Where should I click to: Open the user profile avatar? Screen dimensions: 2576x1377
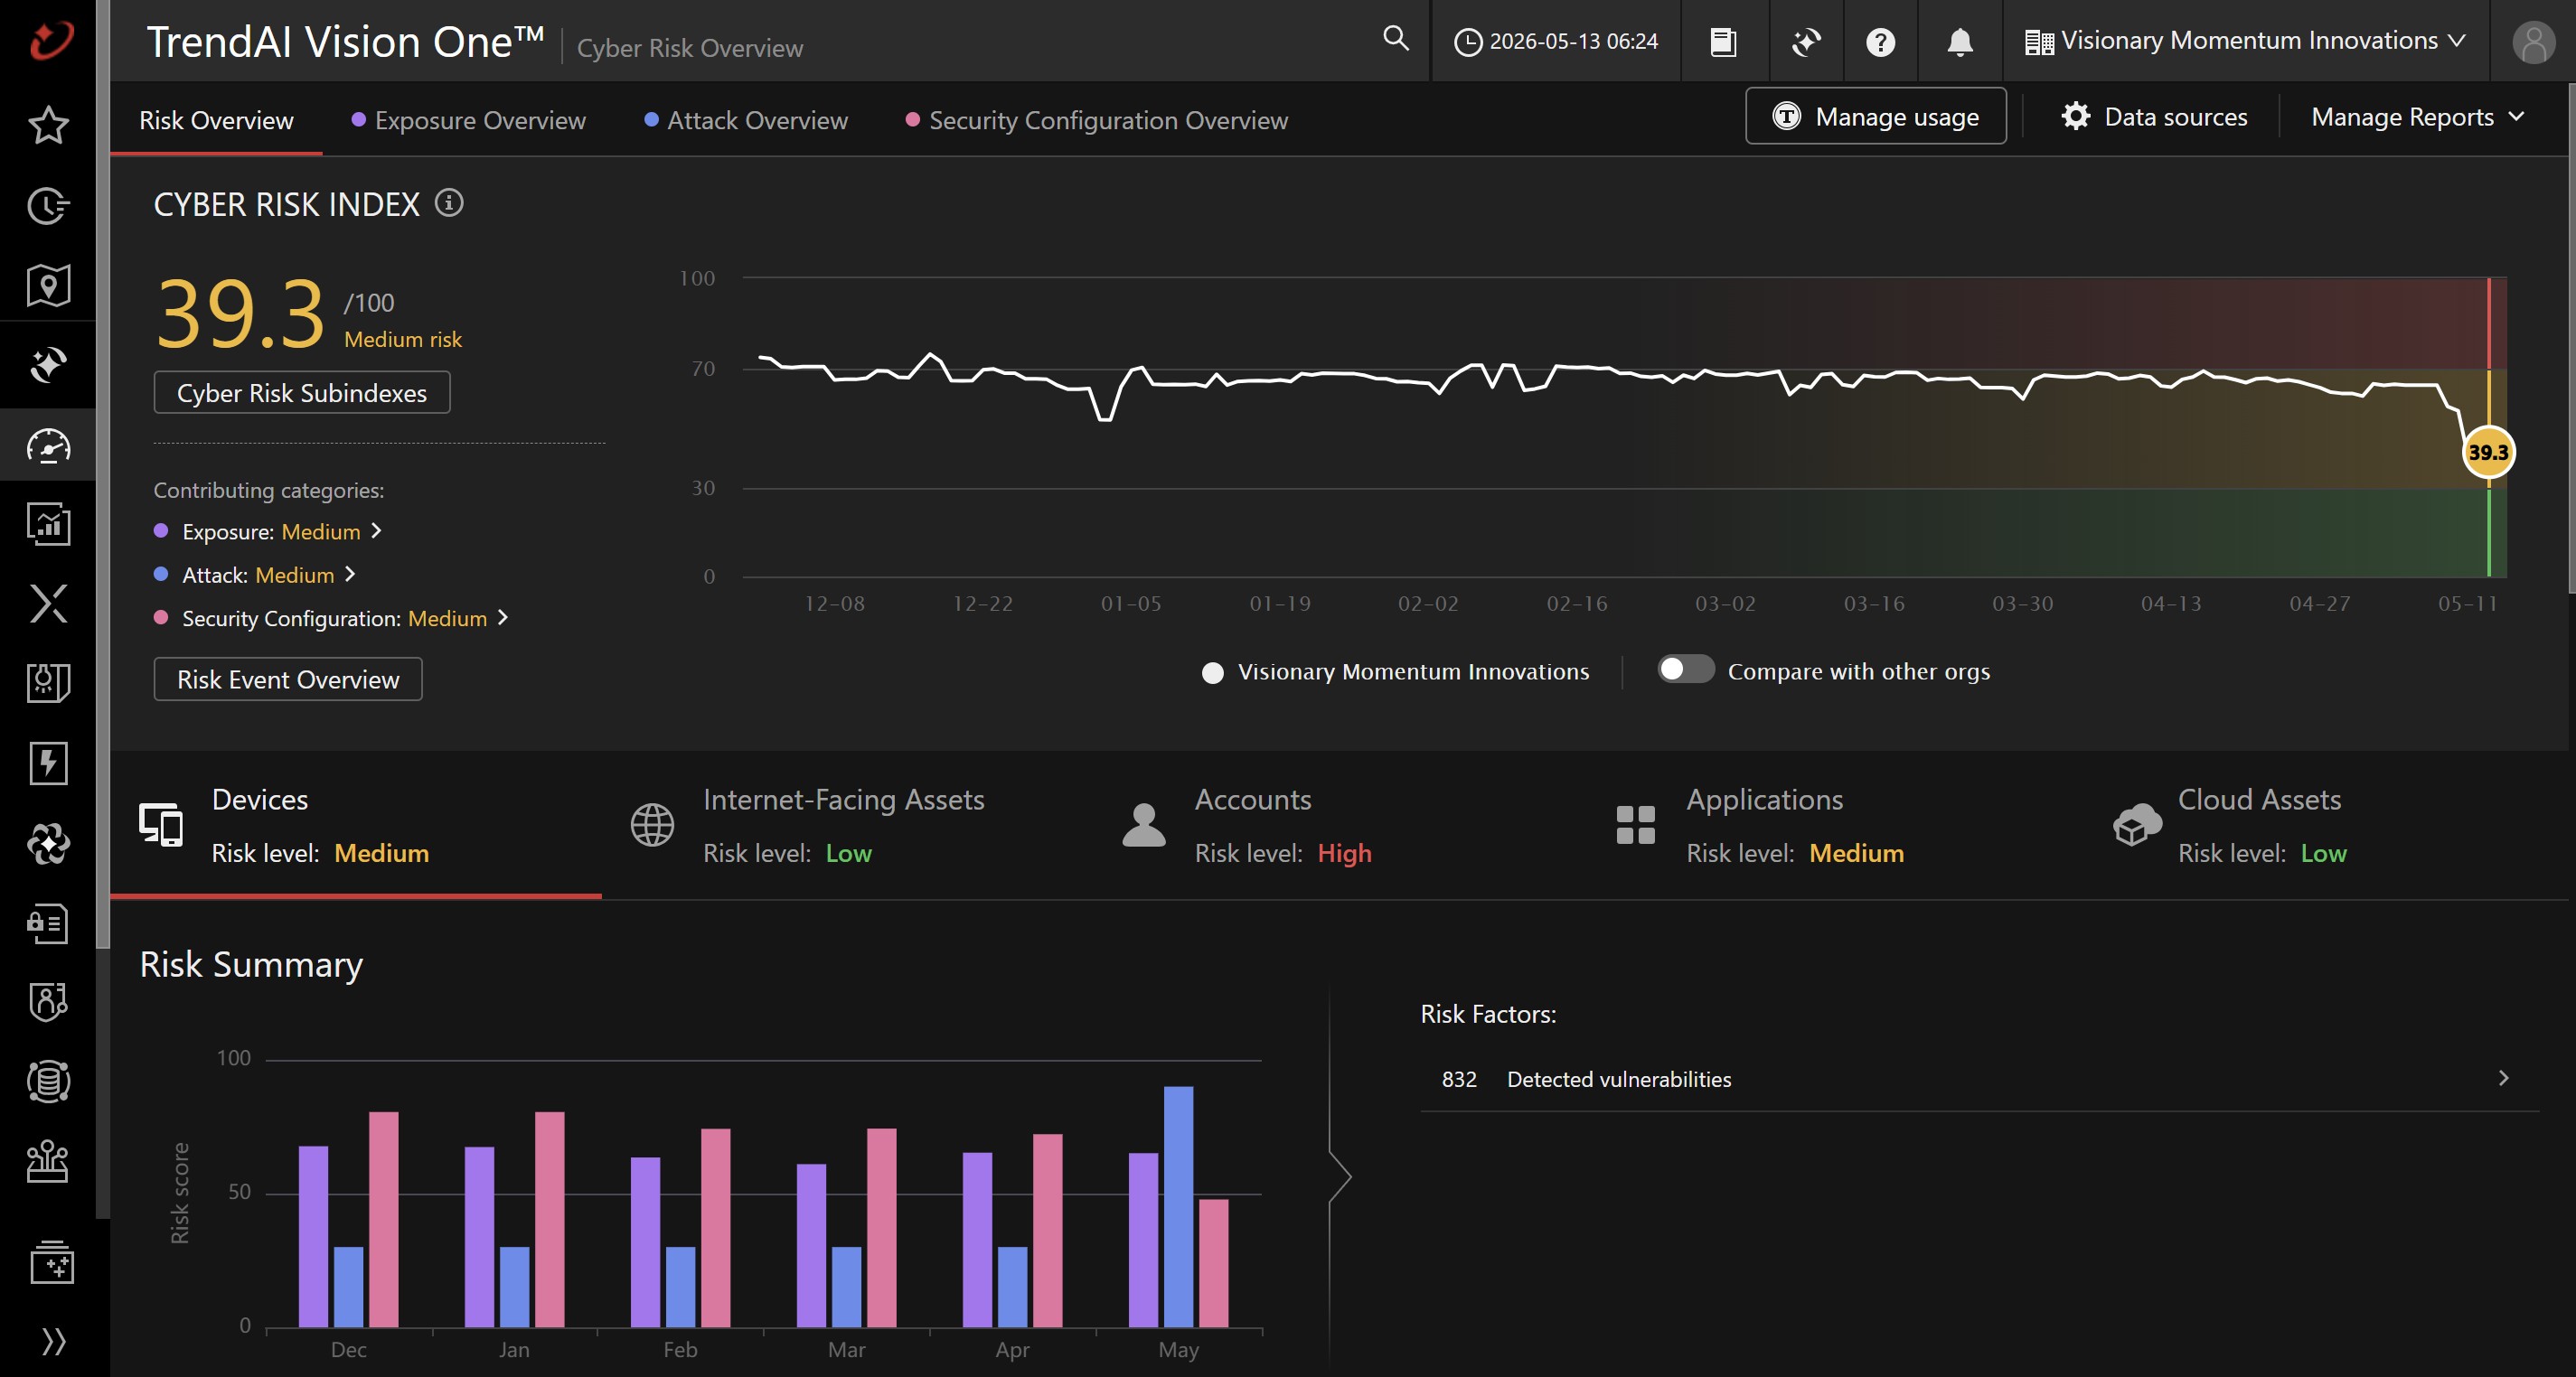click(x=2533, y=42)
